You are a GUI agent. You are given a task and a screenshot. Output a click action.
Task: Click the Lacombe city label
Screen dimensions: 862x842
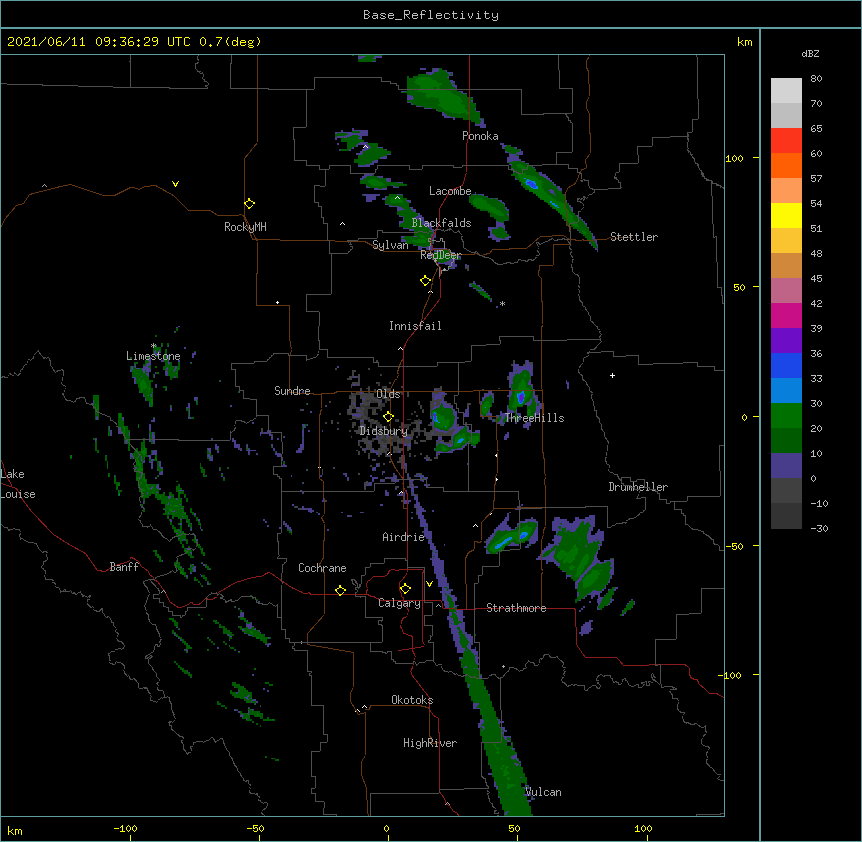click(450, 191)
